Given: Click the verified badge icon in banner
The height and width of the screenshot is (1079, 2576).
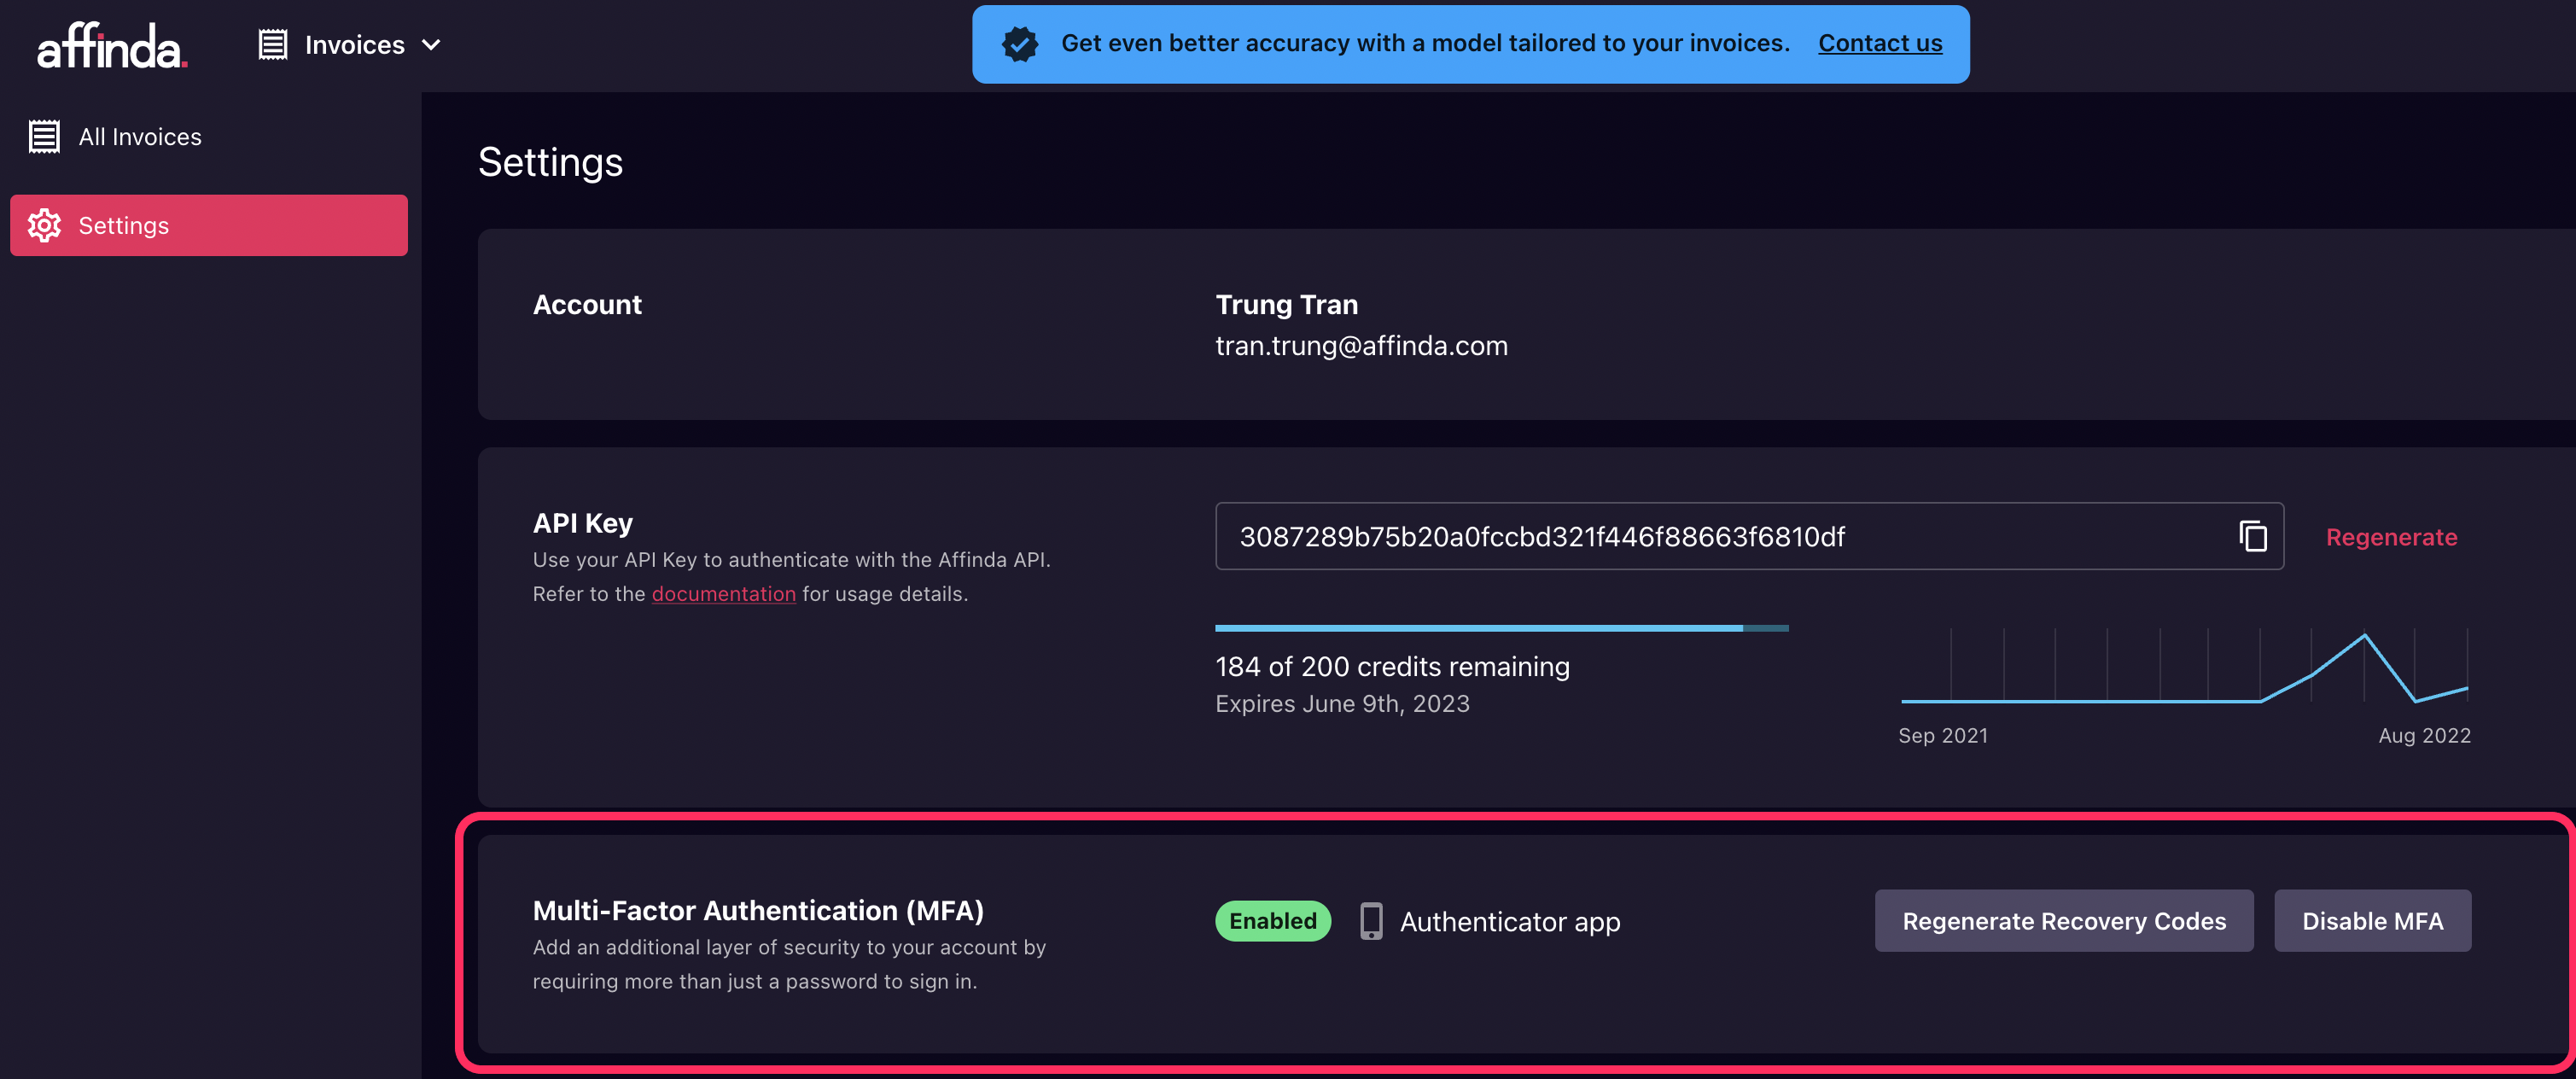Looking at the screenshot, I should pos(1020,44).
